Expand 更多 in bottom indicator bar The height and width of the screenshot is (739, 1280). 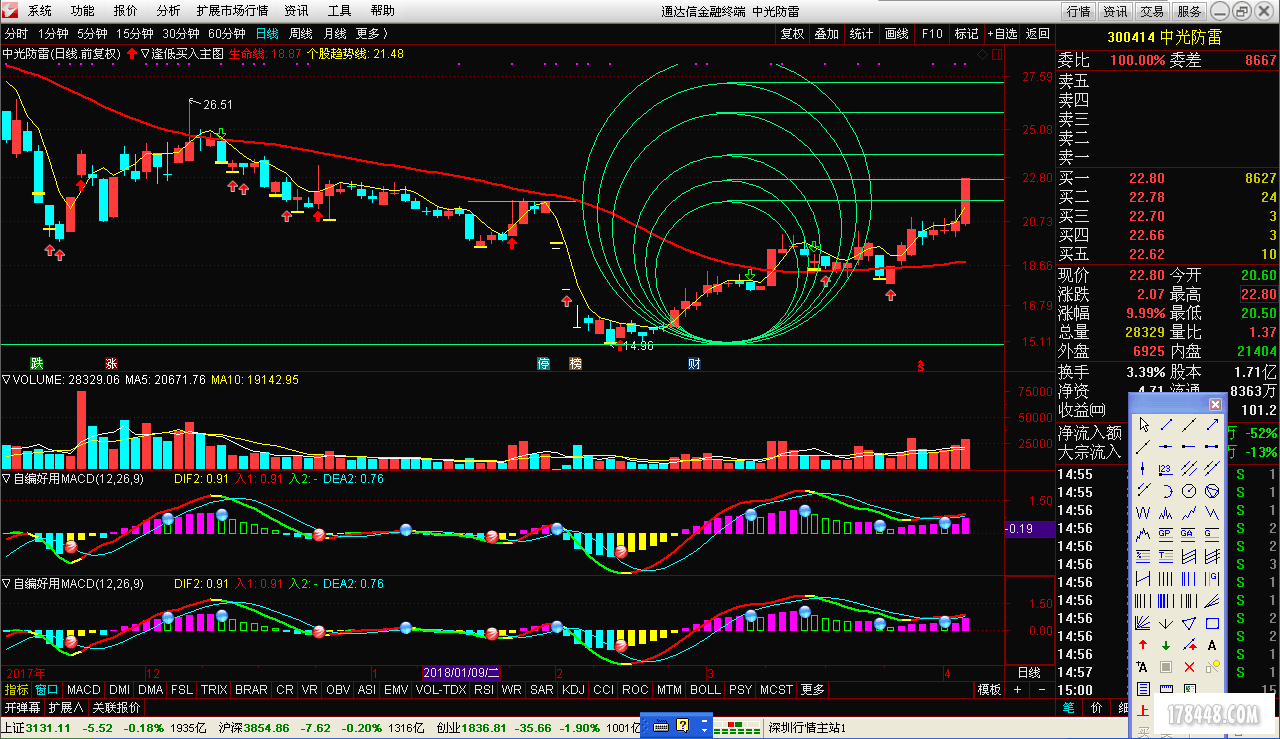(813, 690)
